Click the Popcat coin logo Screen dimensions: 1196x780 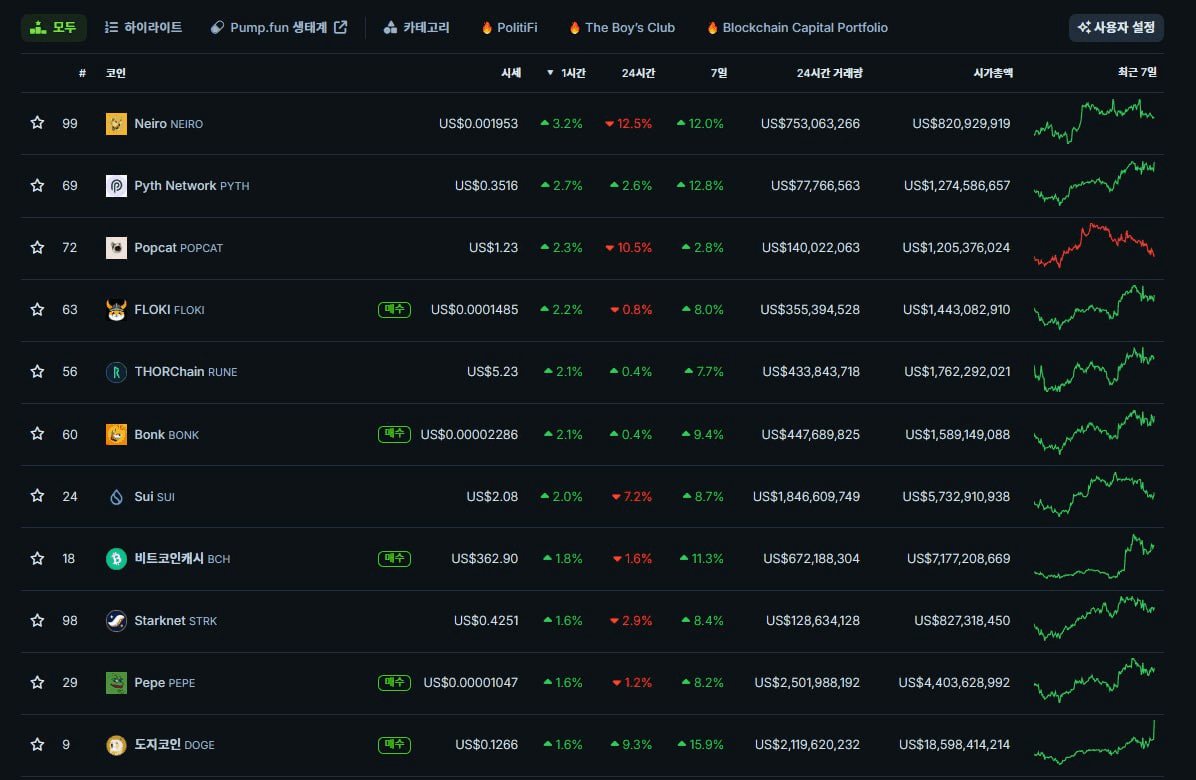pyautogui.click(x=116, y=248)
